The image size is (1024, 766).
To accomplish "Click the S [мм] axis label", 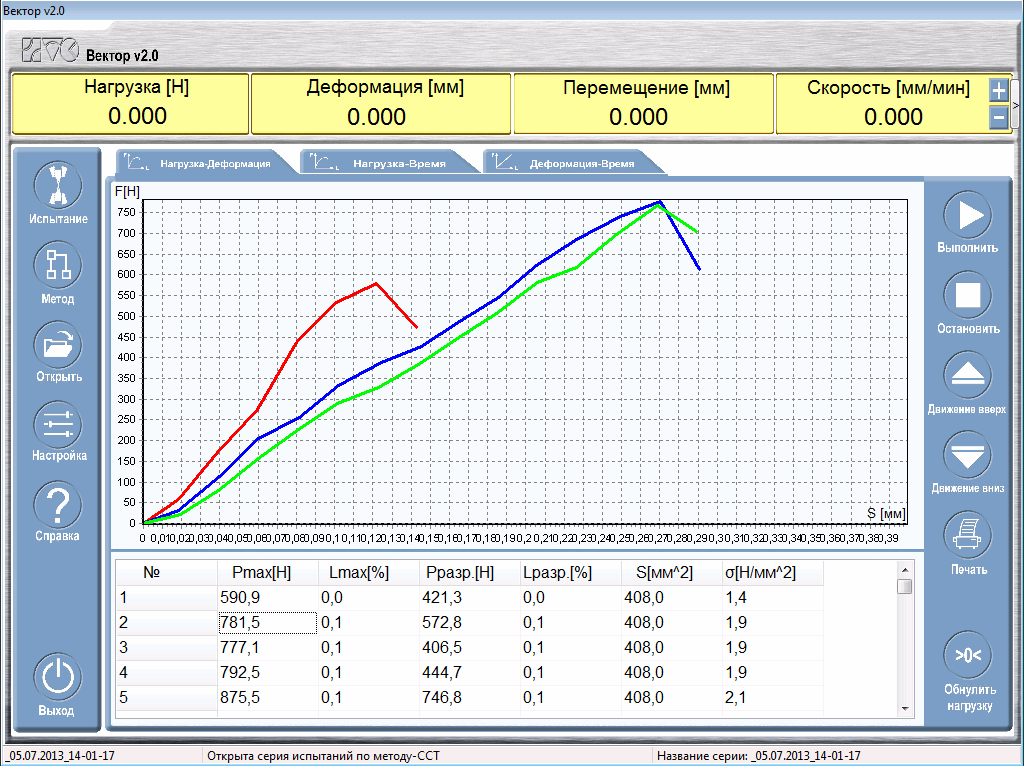I will (886, 513).
